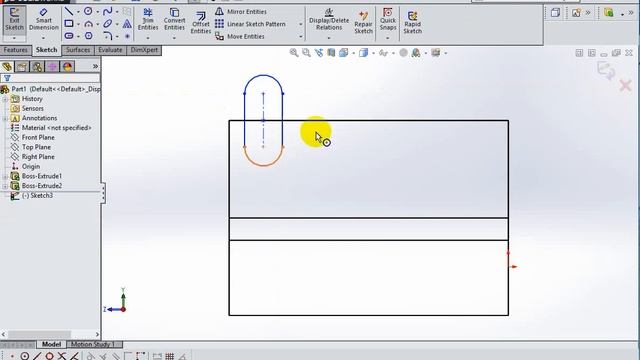Screen dimensions: 640x360
Task: Switch to the Sketch tab
Action: coord(47,50)
